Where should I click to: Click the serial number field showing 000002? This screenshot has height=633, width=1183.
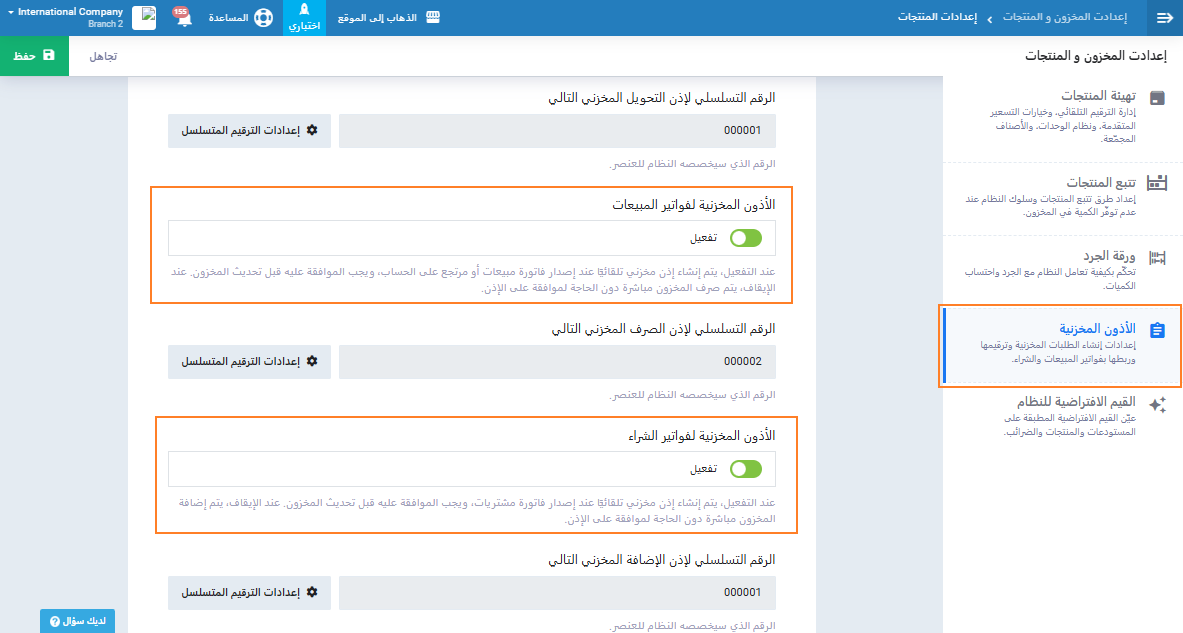click(557, 361)
